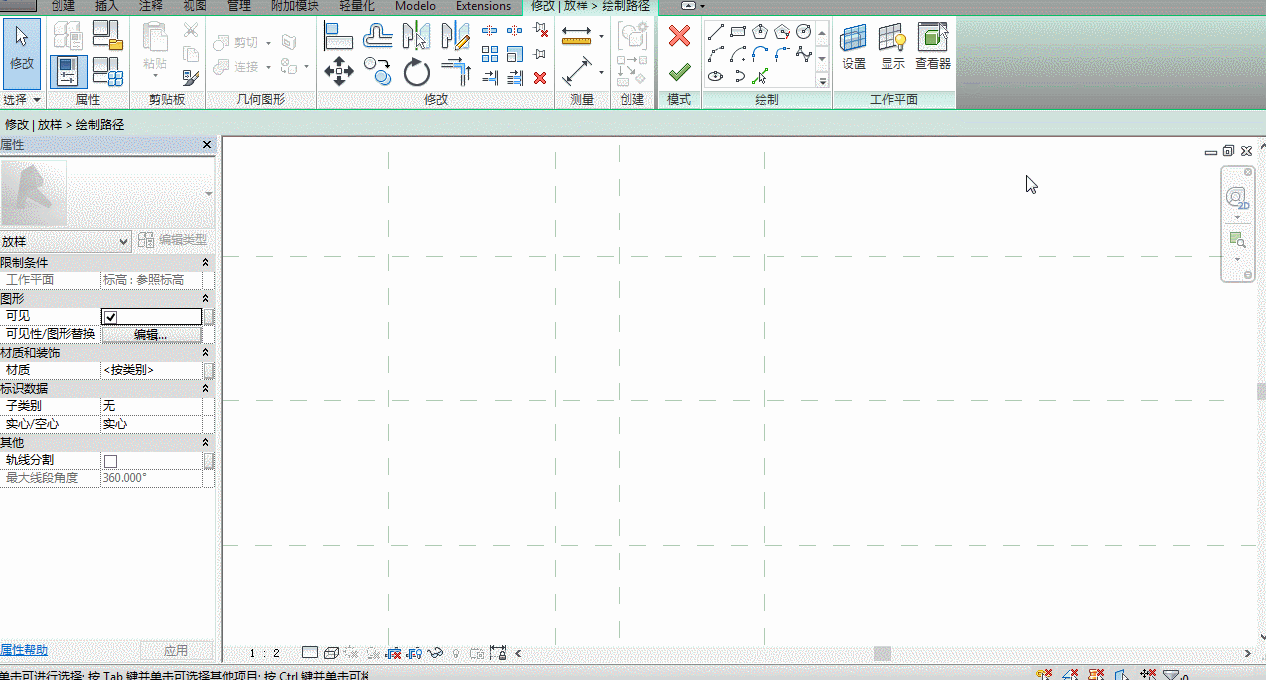Select the green Pick Lines tool
This screenshot has height=680, width=1266.
click(x=760, y=76)
